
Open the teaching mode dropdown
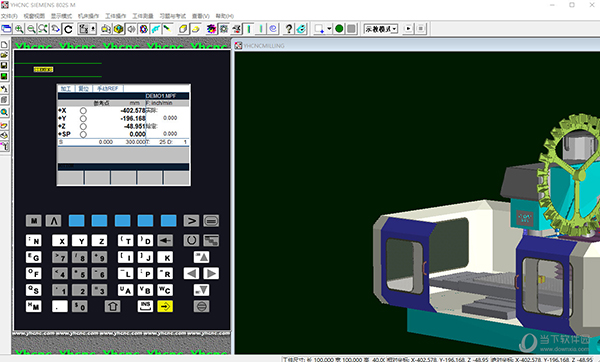pyautogui.click(x=381, y=29)
